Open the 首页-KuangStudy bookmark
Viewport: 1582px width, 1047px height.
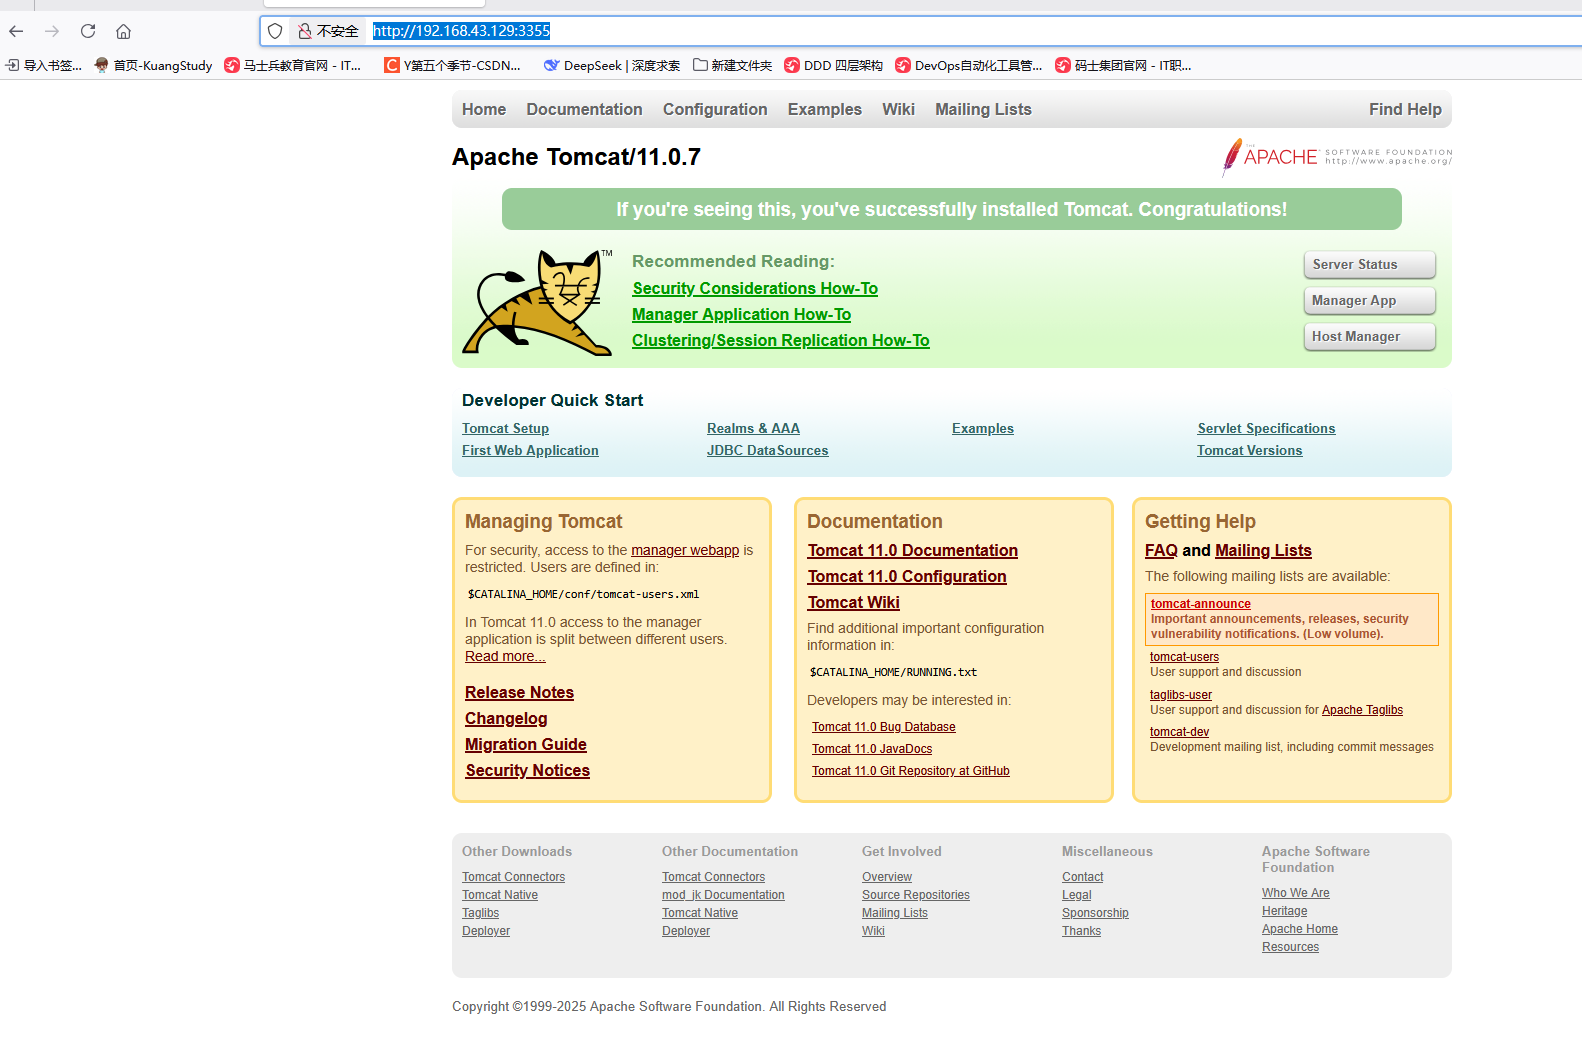click(x=153, y=65)
